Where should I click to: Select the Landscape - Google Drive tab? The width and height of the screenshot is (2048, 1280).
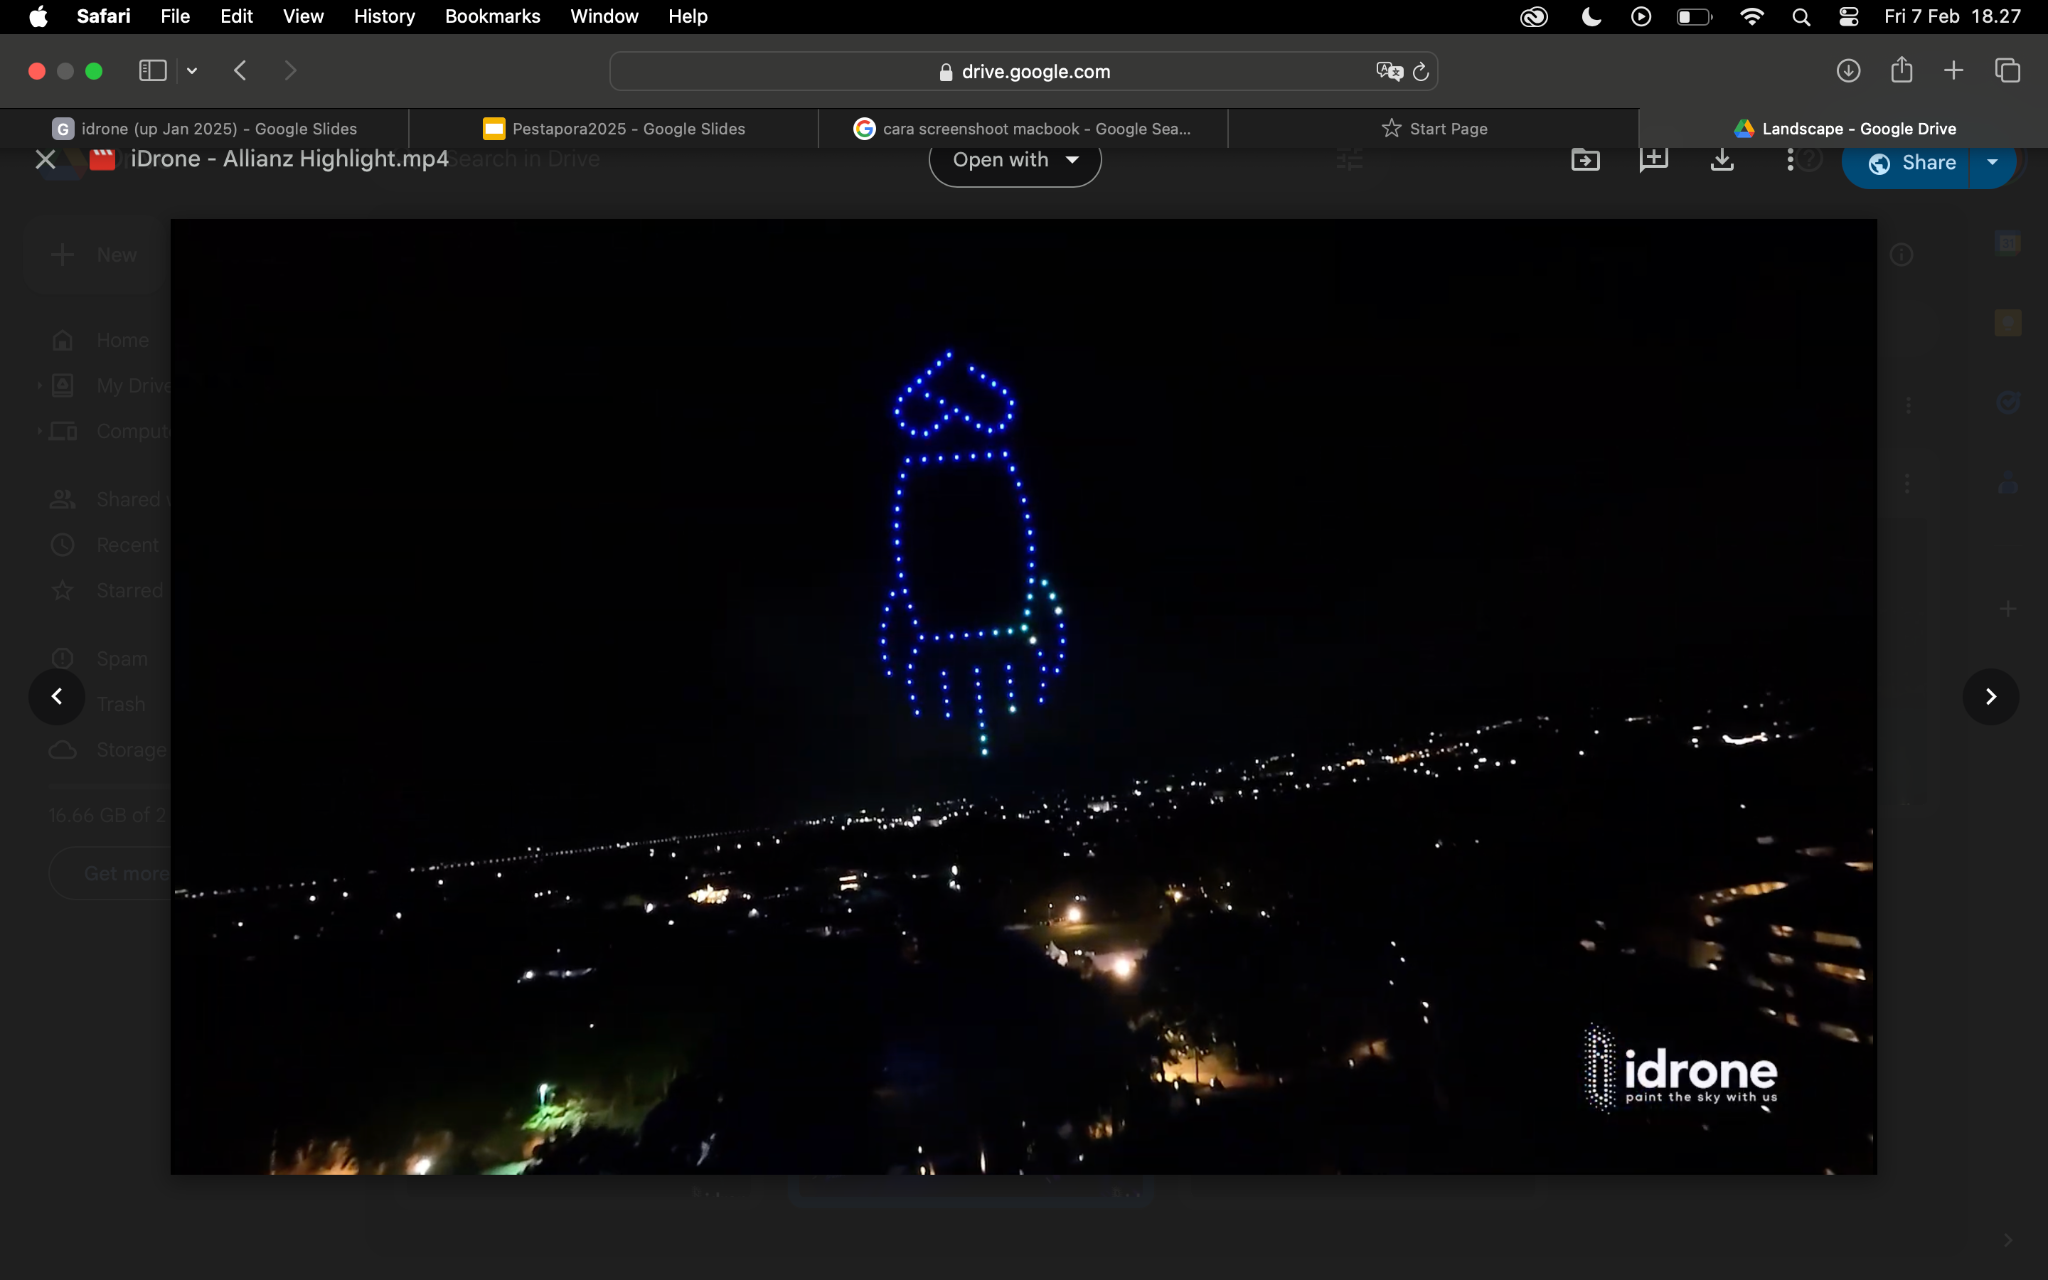pos(1844,129)
